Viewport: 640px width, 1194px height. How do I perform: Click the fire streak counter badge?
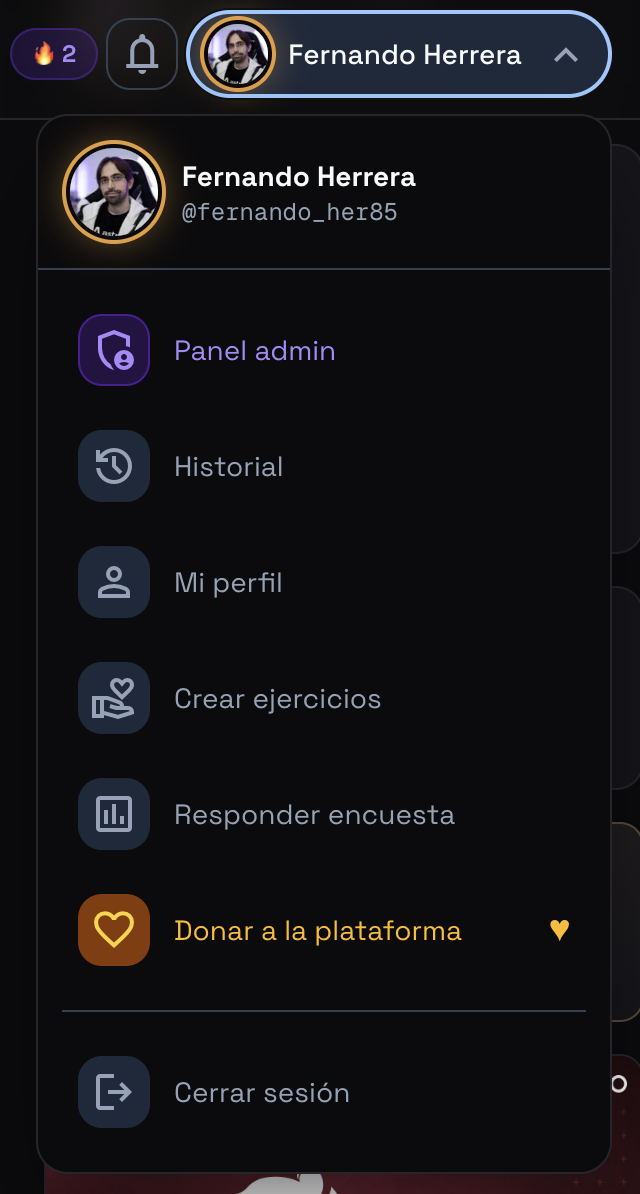54,54
